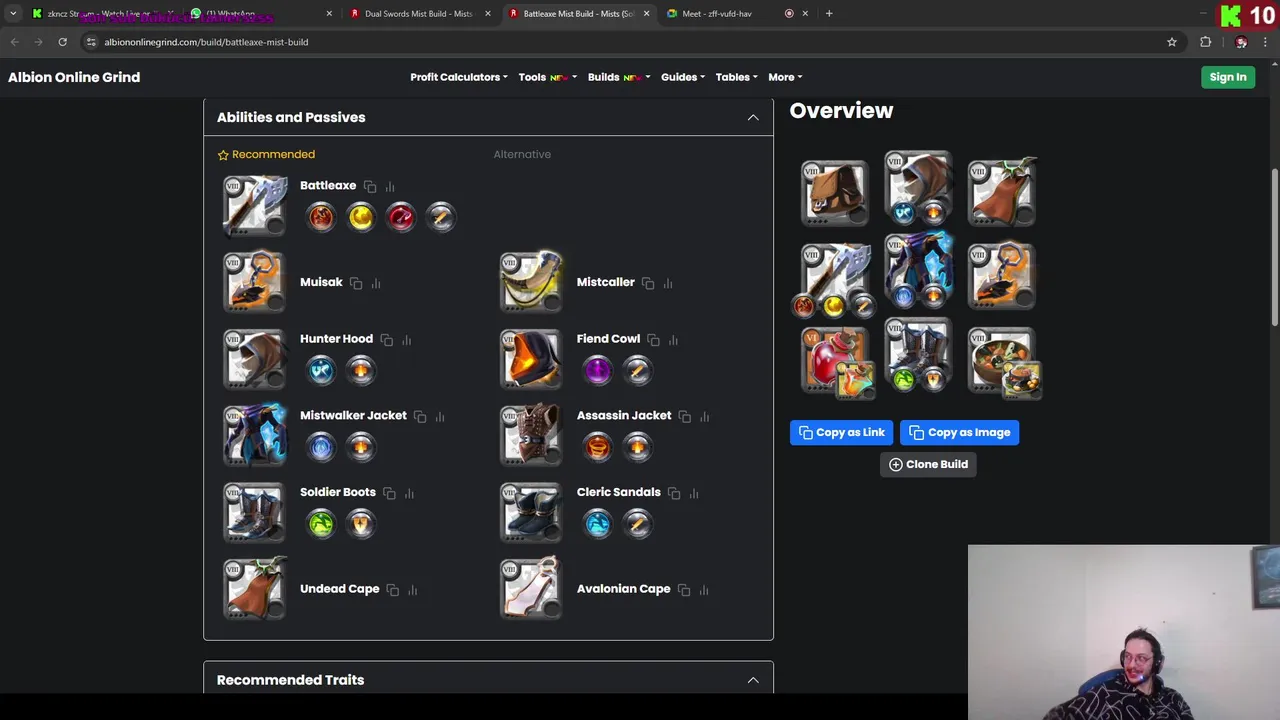The height and width of the screenshot is (720, 1280).
Task: Open the Guides dropdown menu
Action: [x=682, y=77]
